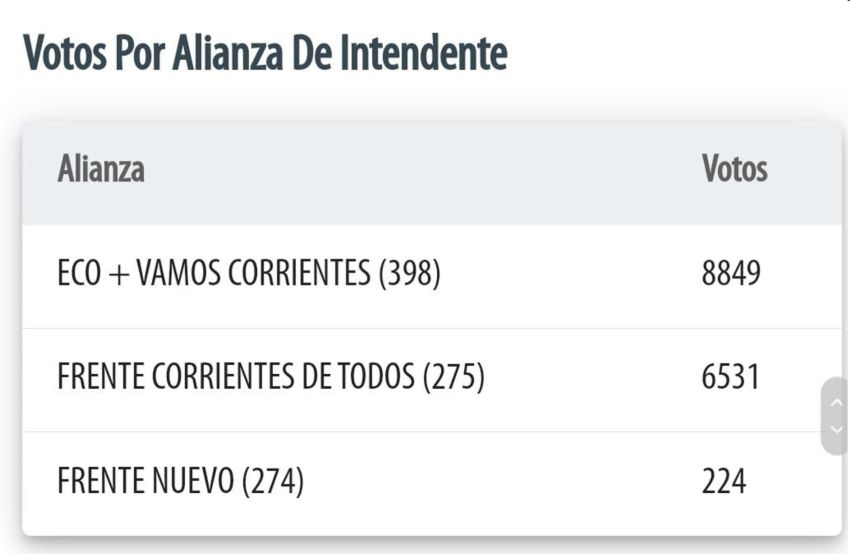The image size is (850, 554).
Task: Sort by the Alianza column header
Action: coord(101,169)
